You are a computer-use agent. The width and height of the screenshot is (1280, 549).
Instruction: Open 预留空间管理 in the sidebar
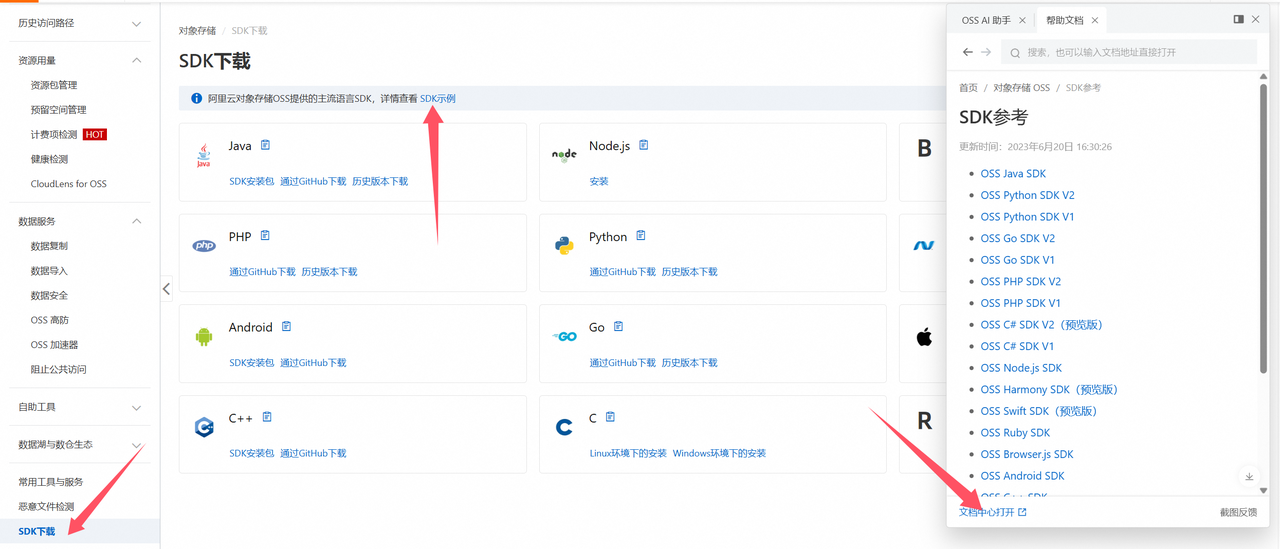click(58, 110)
